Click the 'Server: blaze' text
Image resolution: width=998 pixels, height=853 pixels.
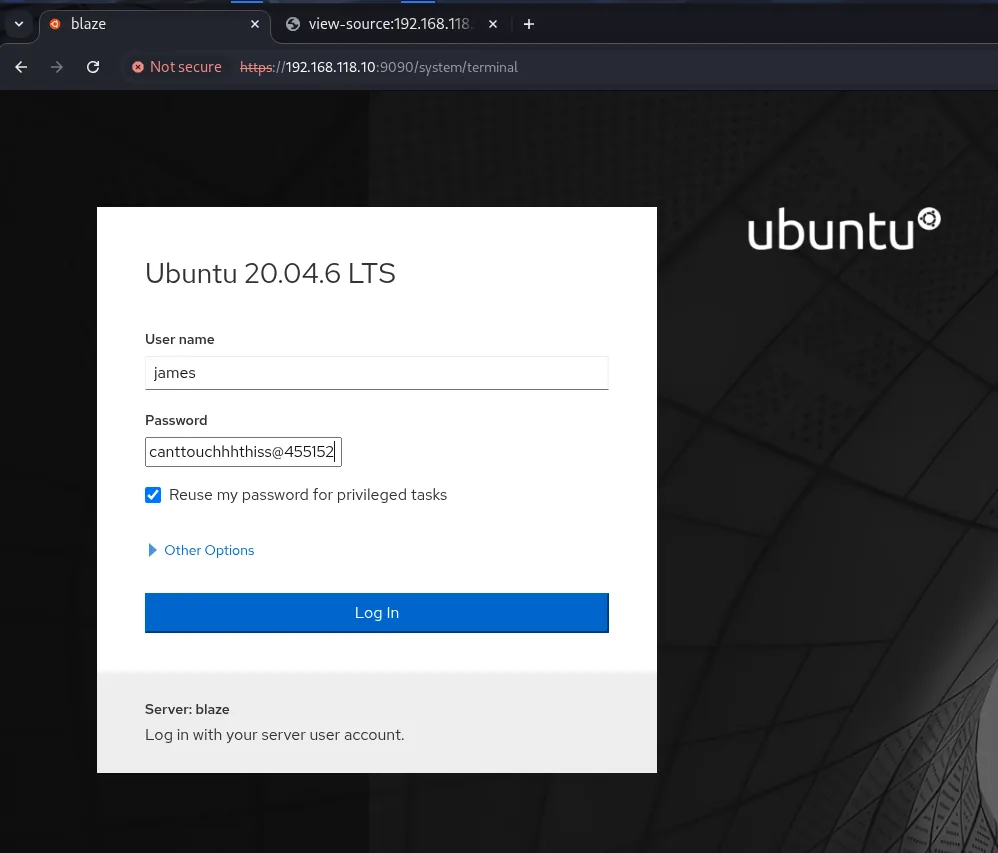click(x=187, y=709)
